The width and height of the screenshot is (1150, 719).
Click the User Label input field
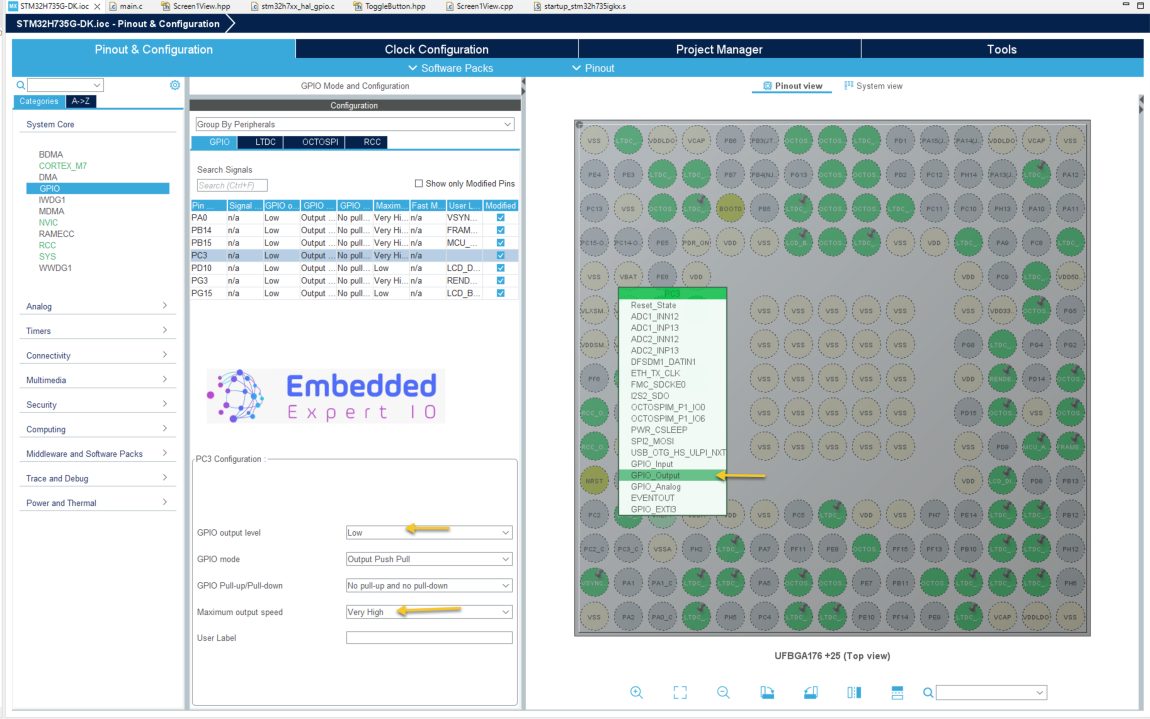click(428, 637)
